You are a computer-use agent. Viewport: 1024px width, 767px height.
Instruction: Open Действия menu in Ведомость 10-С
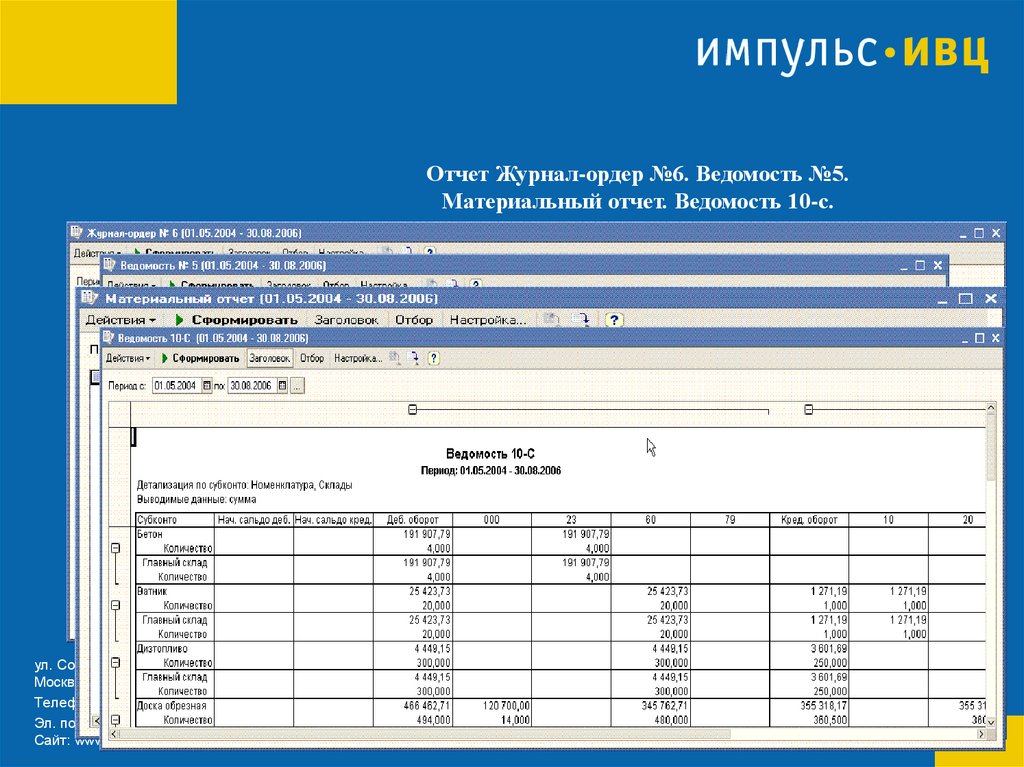pos(128,358)
